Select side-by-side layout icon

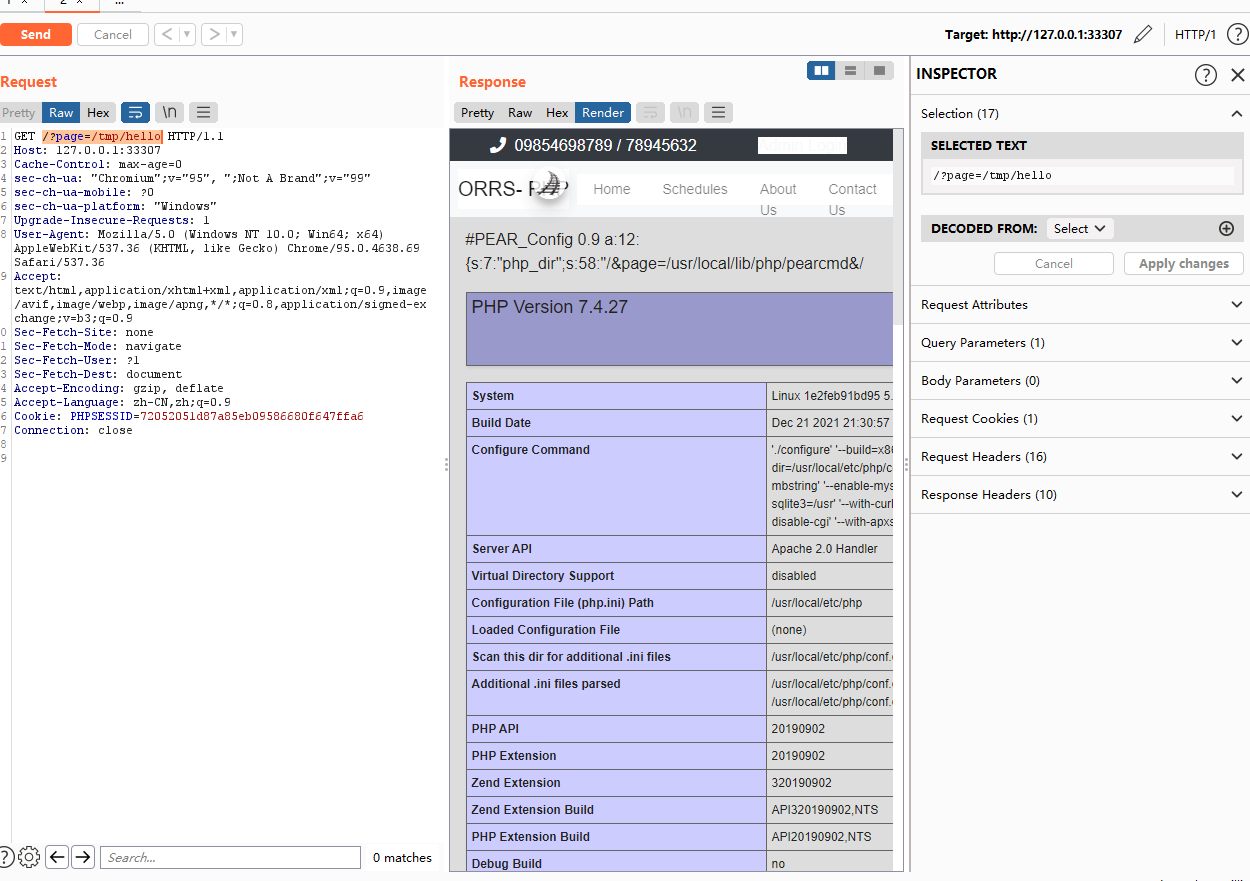click(821, 71)
